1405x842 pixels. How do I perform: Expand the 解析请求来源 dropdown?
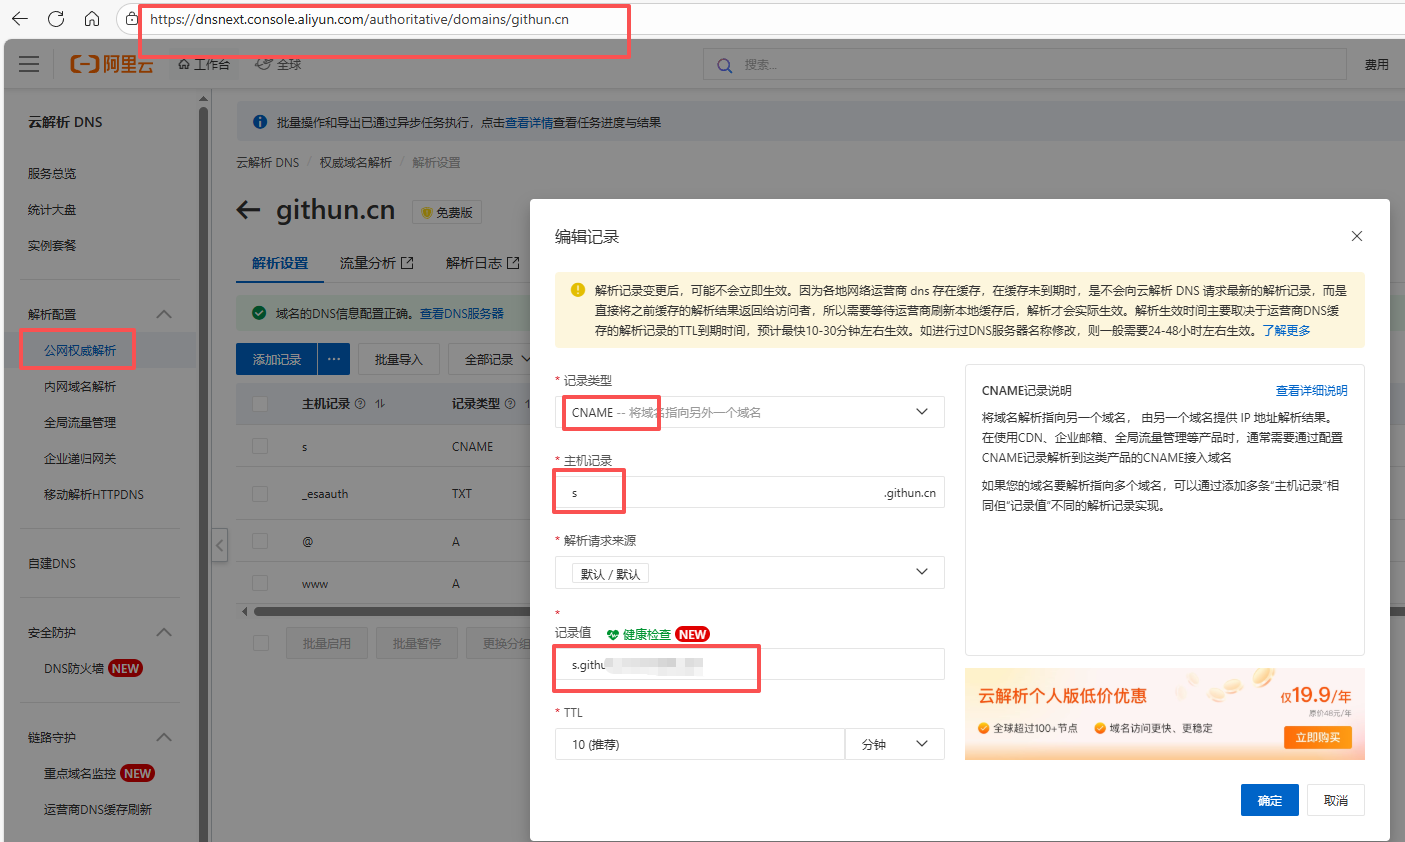tap(749, 573)
